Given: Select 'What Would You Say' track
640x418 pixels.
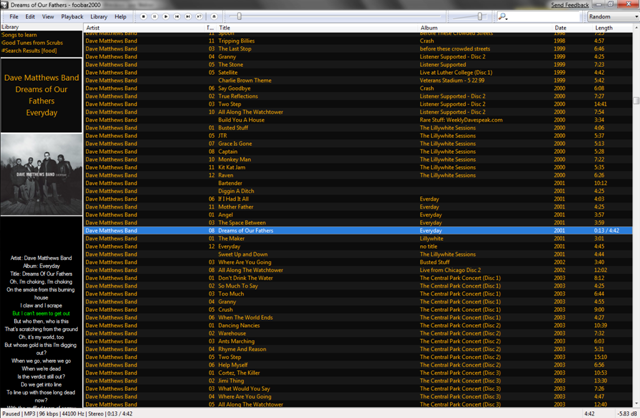Looking at the screenshot, I should (244, 389).
